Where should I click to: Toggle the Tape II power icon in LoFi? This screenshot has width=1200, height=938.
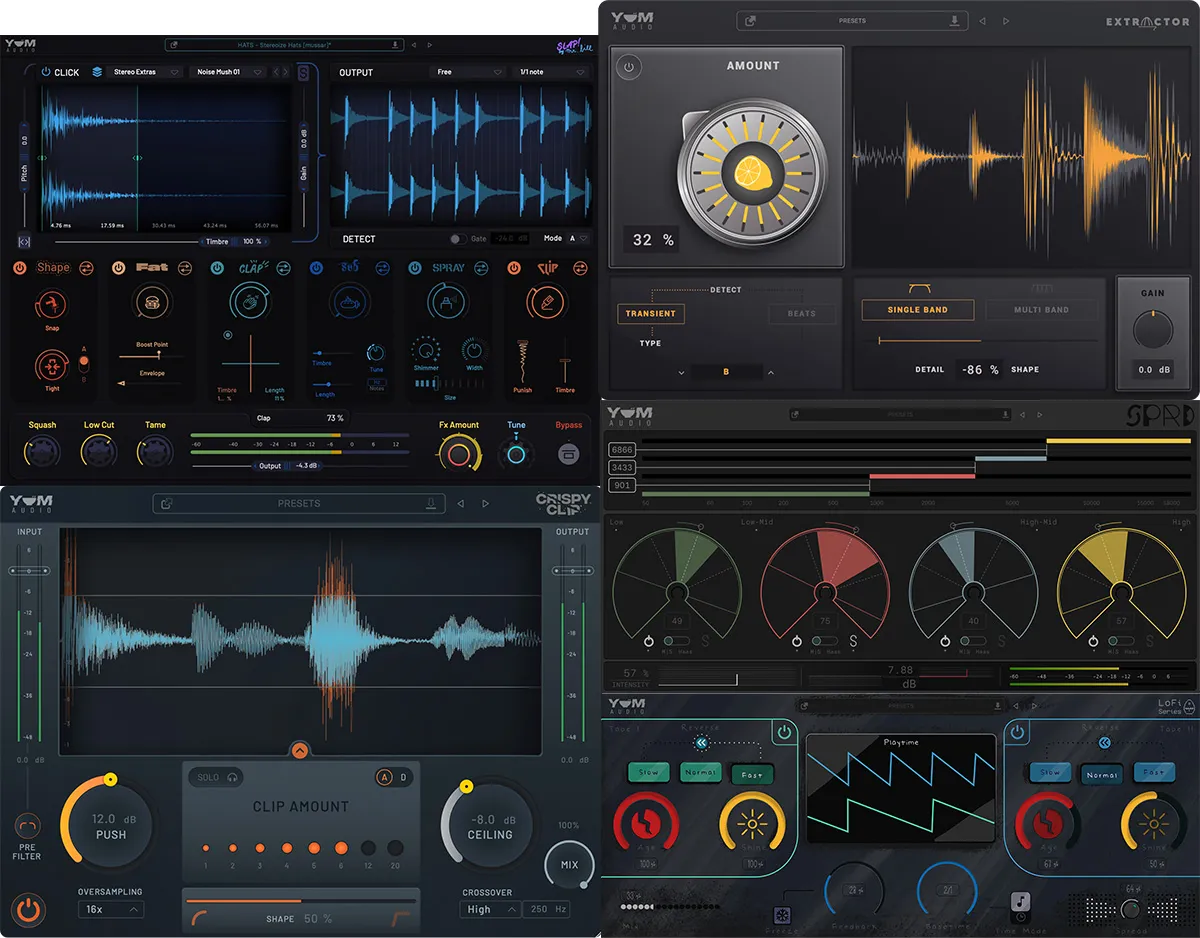(x=1018, y=733)
